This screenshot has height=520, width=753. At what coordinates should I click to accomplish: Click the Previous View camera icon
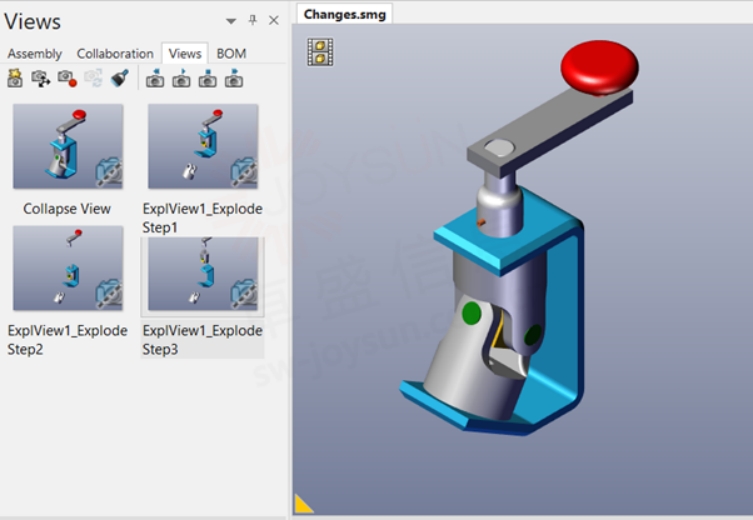(155, 78)
